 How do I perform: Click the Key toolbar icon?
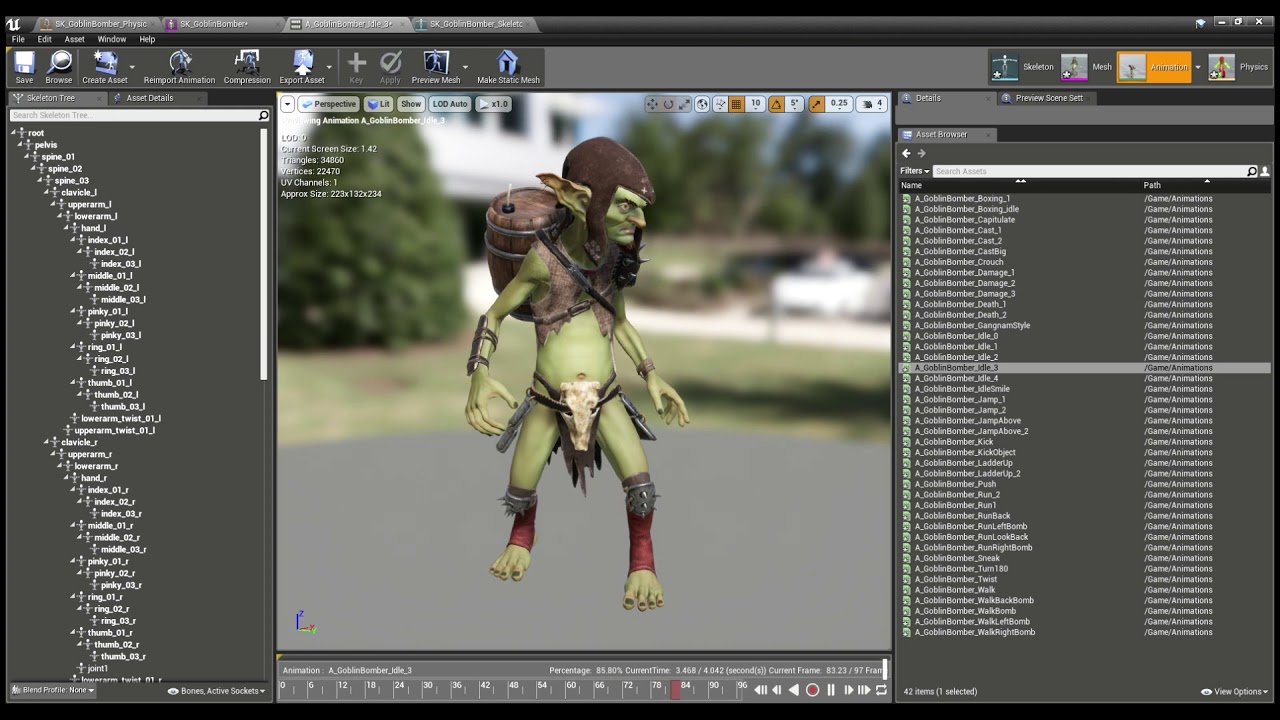356,68
